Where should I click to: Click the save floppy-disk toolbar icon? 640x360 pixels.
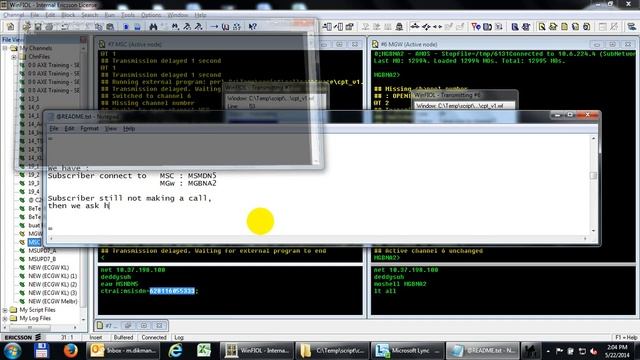pyautogui.click(x=38, y=27)
